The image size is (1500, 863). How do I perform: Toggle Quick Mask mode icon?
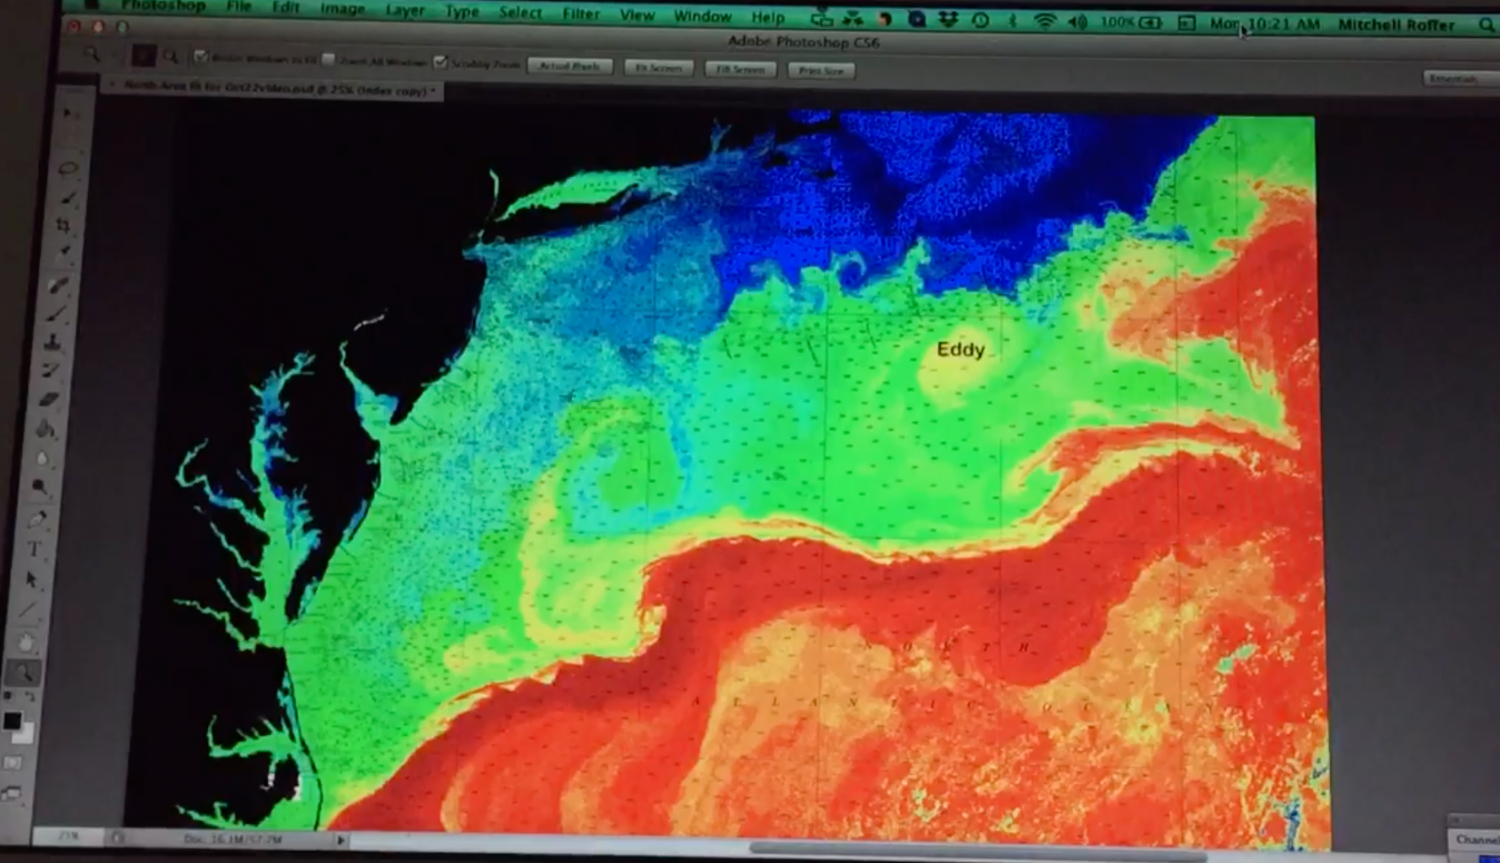[14, 763]
